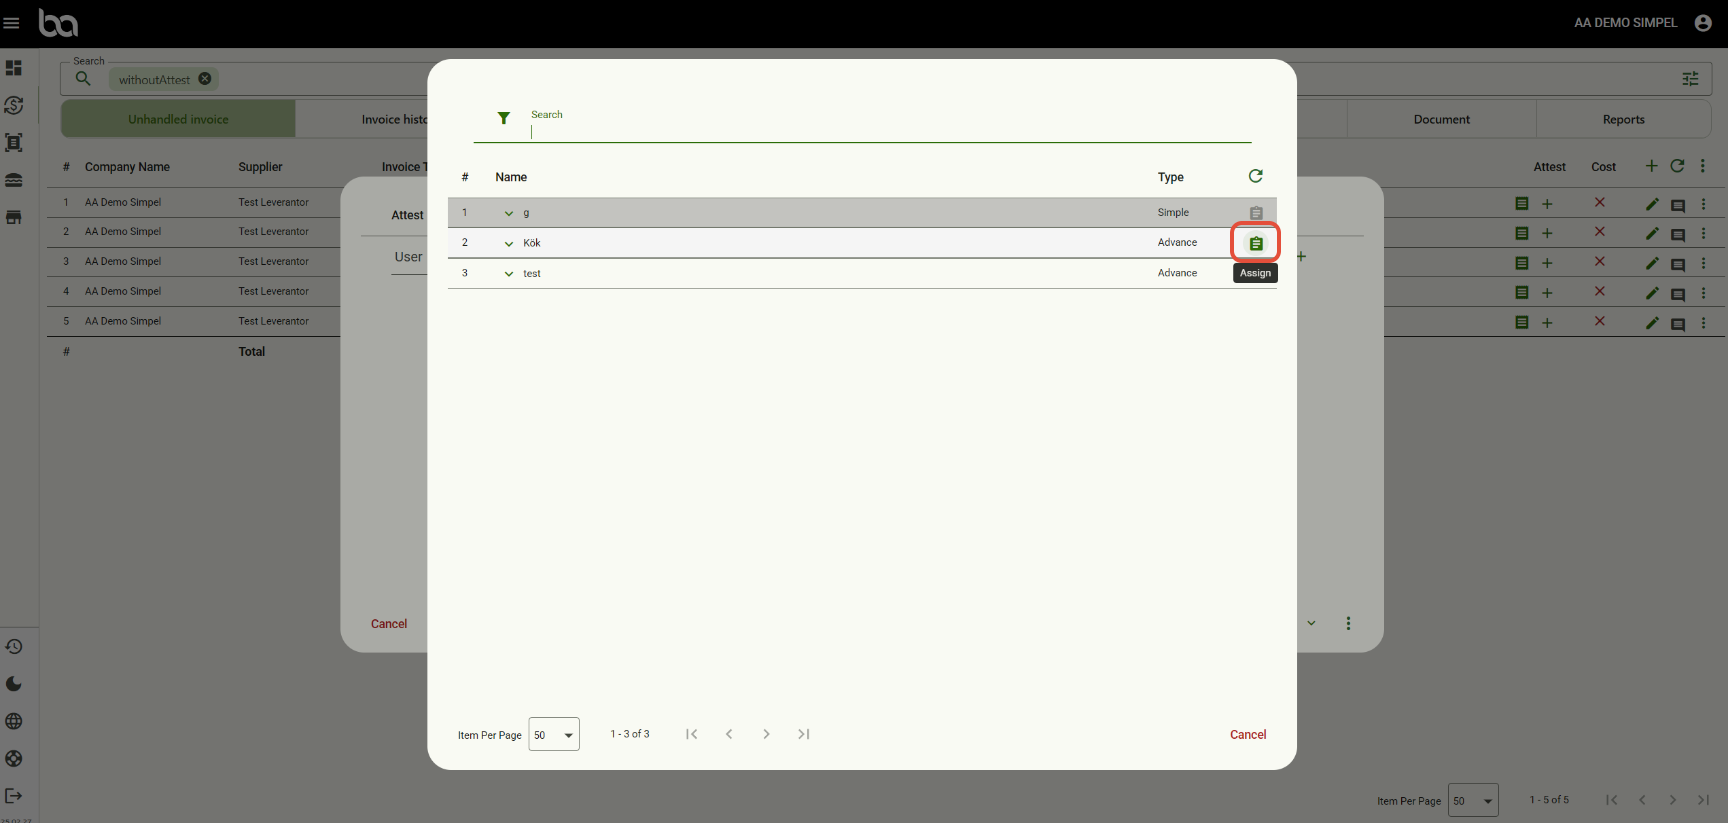Expand the Kök row chevron

[509, 243]
